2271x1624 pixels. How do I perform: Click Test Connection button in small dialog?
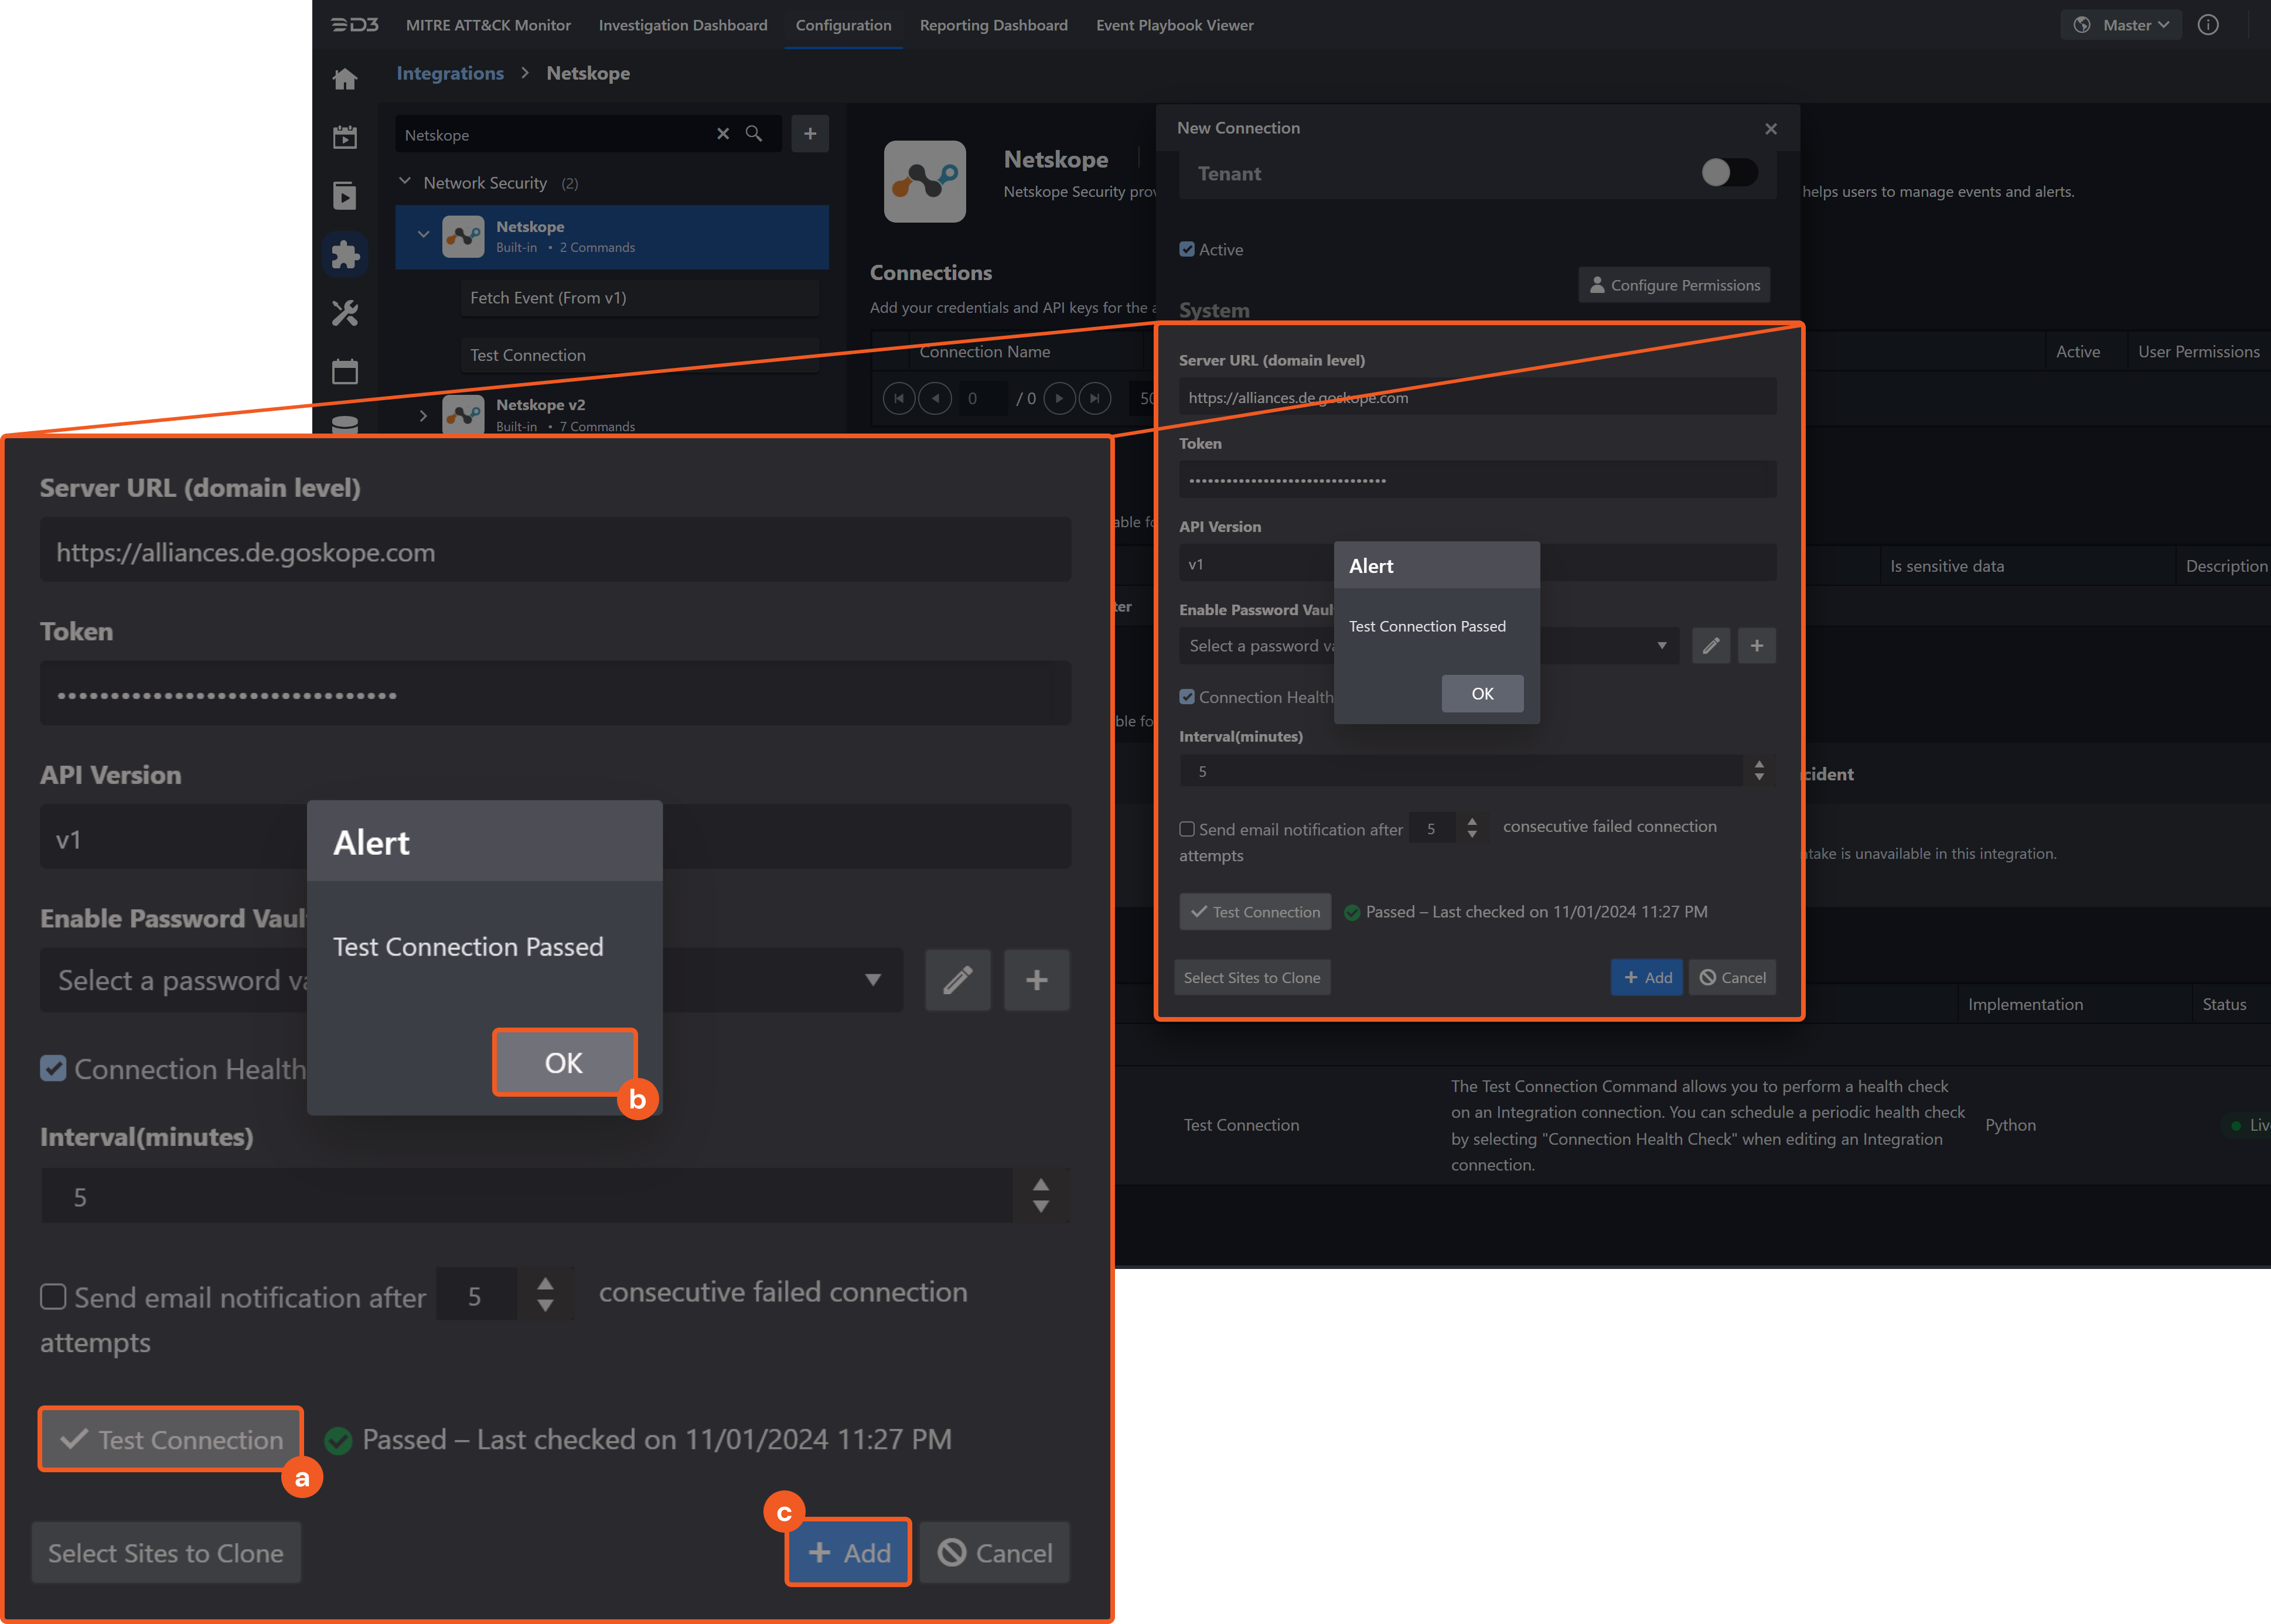(x=1255, y=912)
